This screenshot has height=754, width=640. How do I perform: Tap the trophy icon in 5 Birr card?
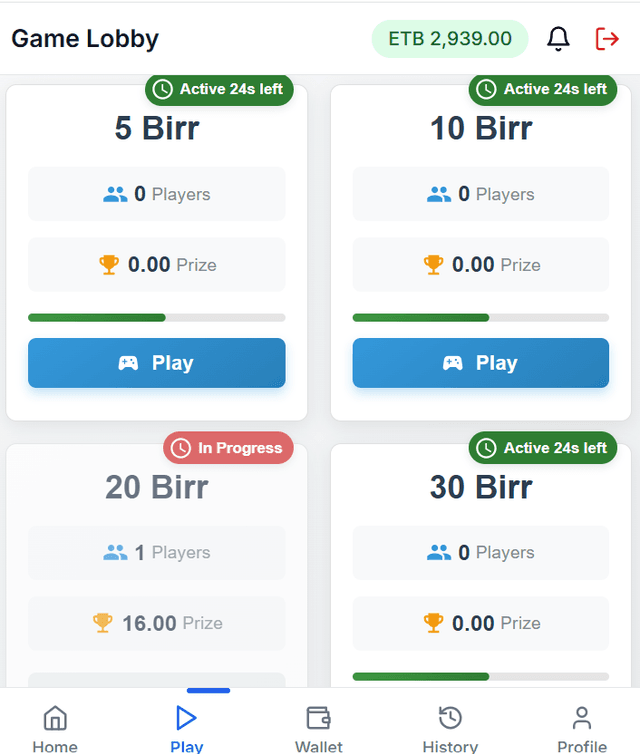(x=109, y=264)
